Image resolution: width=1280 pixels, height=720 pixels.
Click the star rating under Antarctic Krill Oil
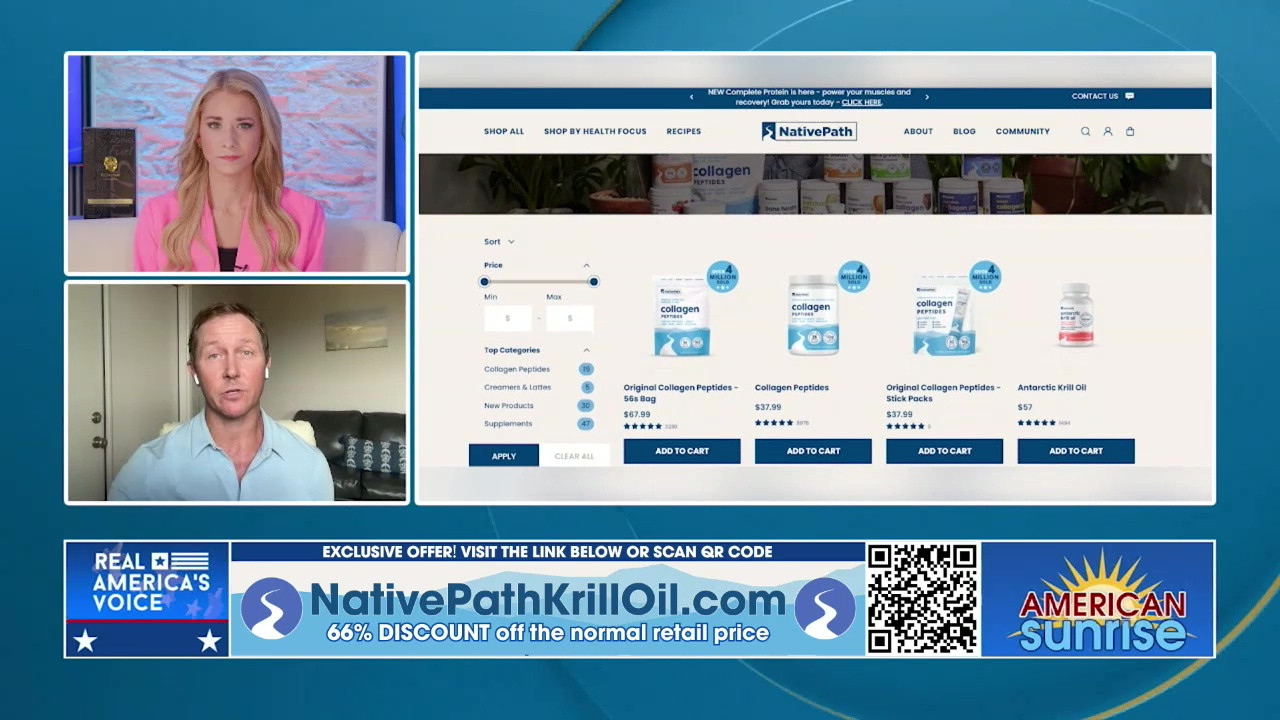[x=1036, y=423]
